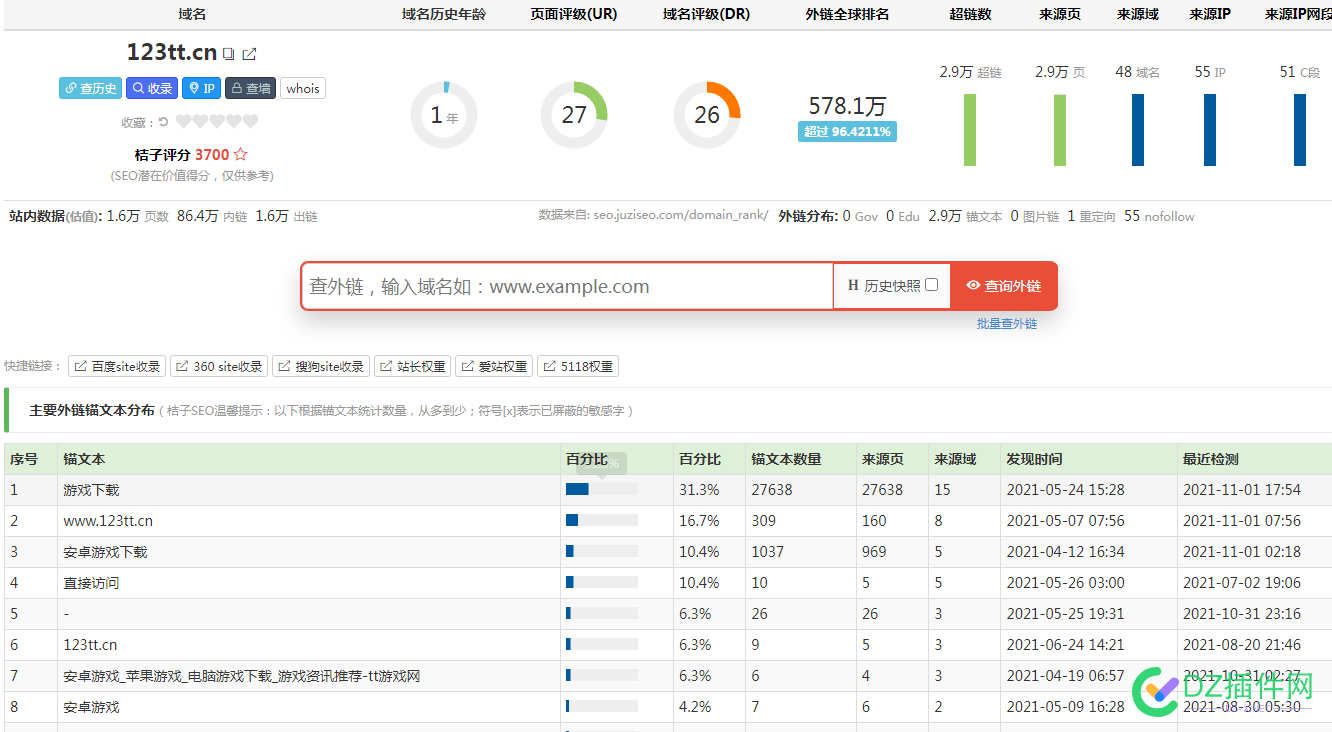Click the 578.1万 global rank value
This screenshot has width=1332, height=732.
click(847, 106)
